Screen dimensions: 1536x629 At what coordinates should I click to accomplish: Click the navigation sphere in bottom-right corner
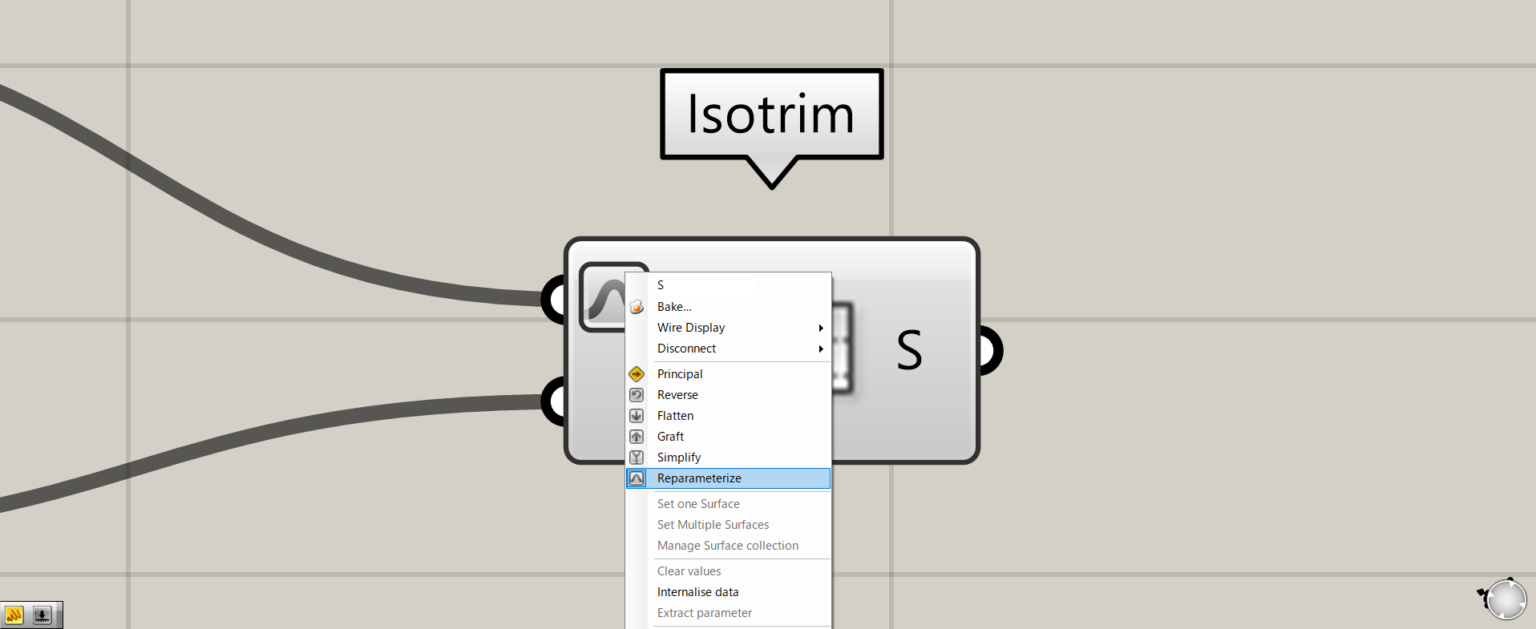[x=1505, y=598]
